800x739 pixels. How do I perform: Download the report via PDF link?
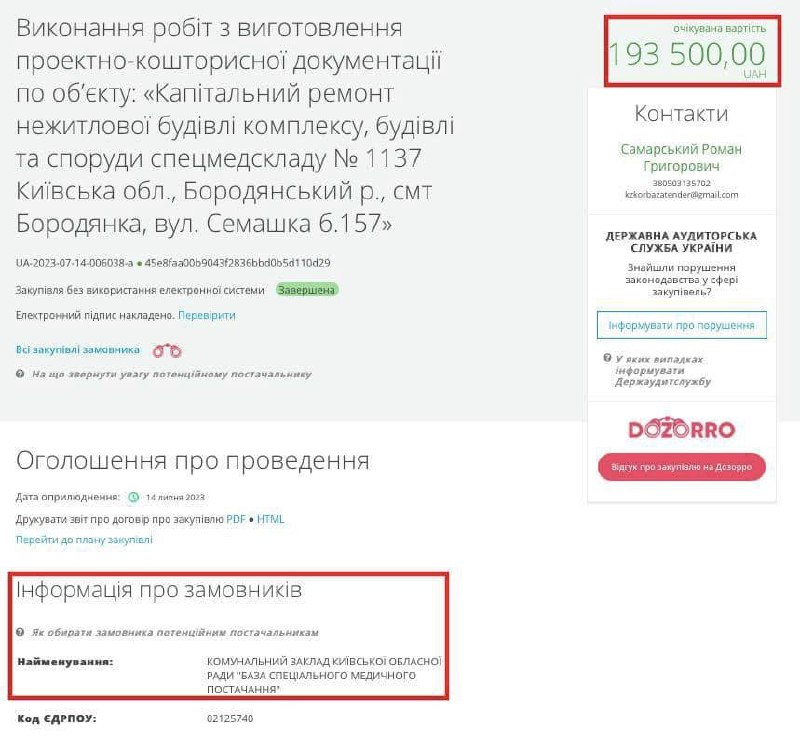[235, 519]
